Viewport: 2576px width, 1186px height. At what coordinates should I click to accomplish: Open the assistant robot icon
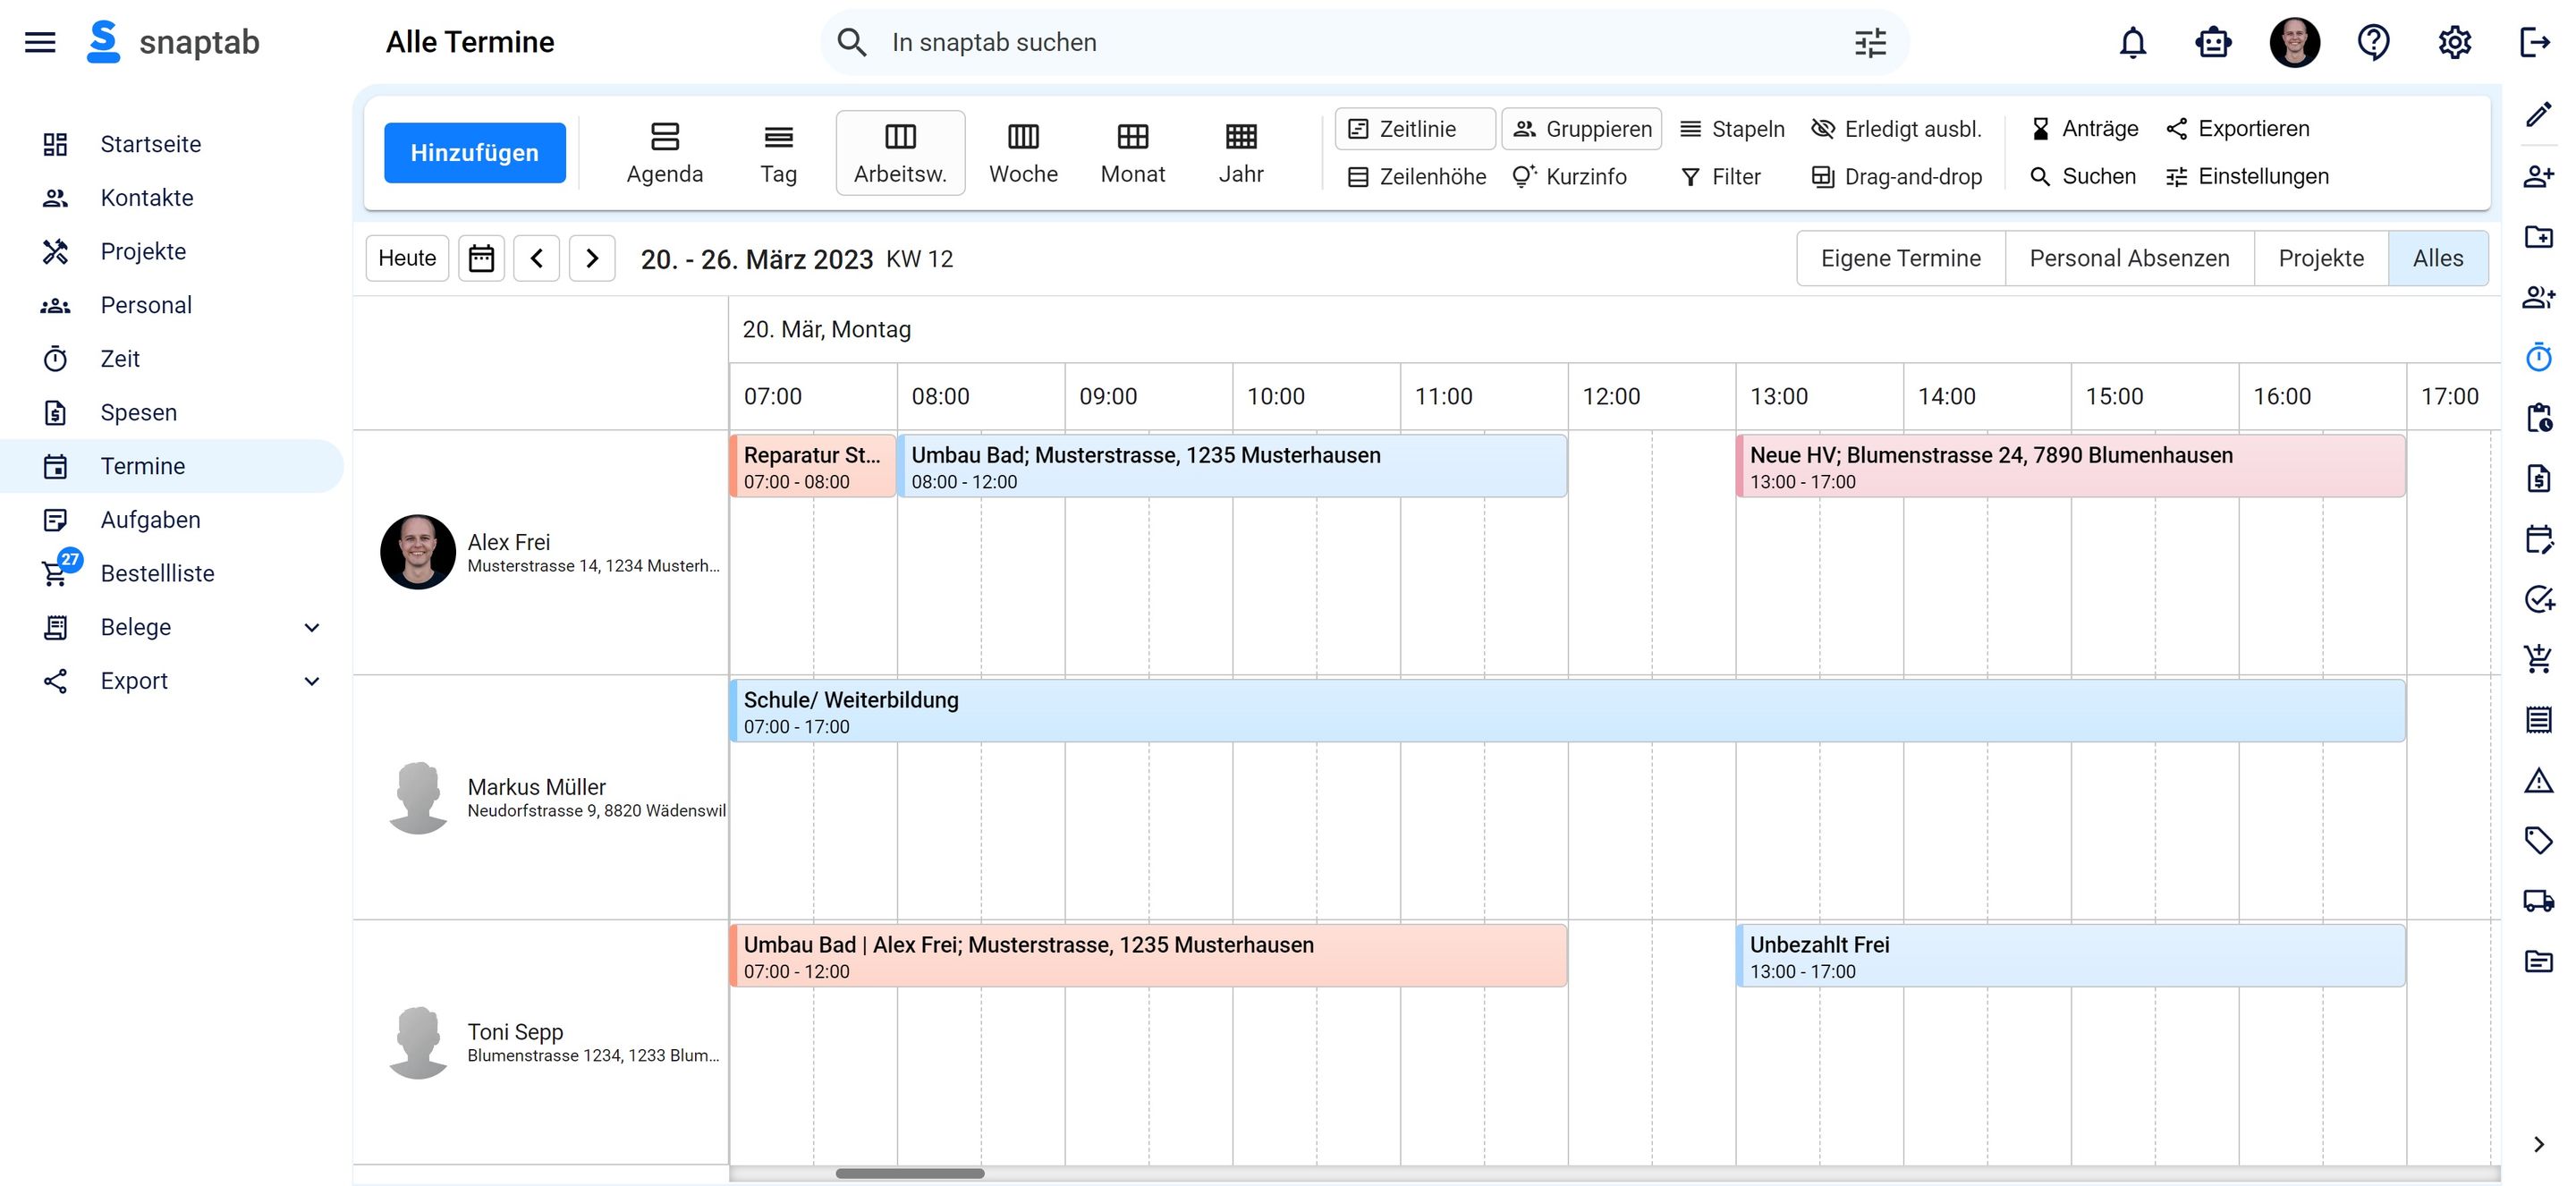pyautogui.click(x=2213, y=42)
